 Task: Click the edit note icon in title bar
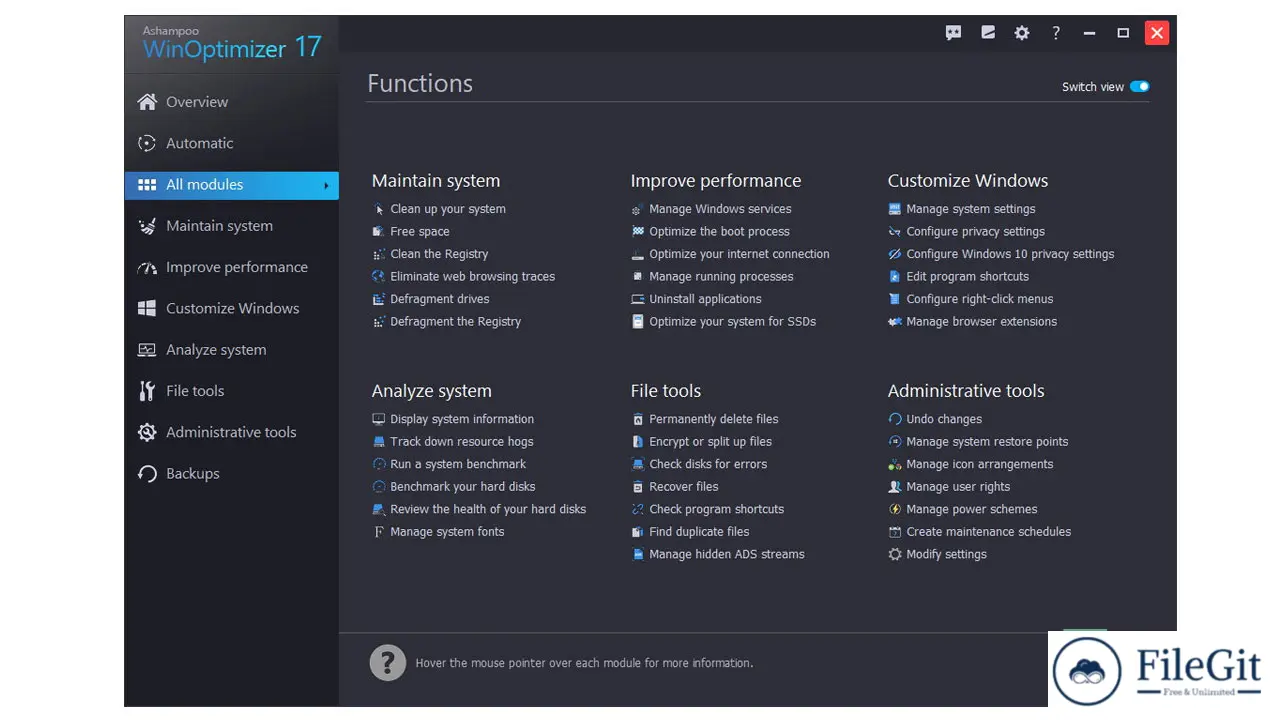click(x=988, y=33)
